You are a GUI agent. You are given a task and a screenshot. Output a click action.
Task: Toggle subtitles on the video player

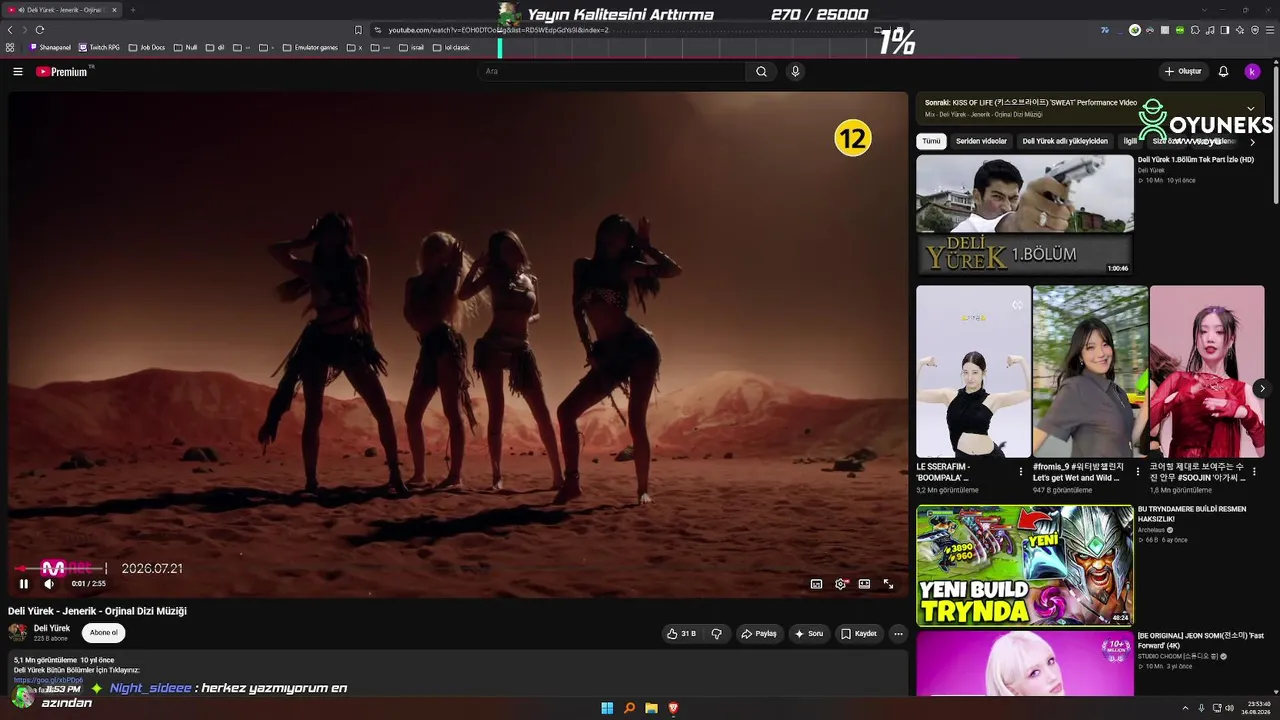[x=816, y=584]
